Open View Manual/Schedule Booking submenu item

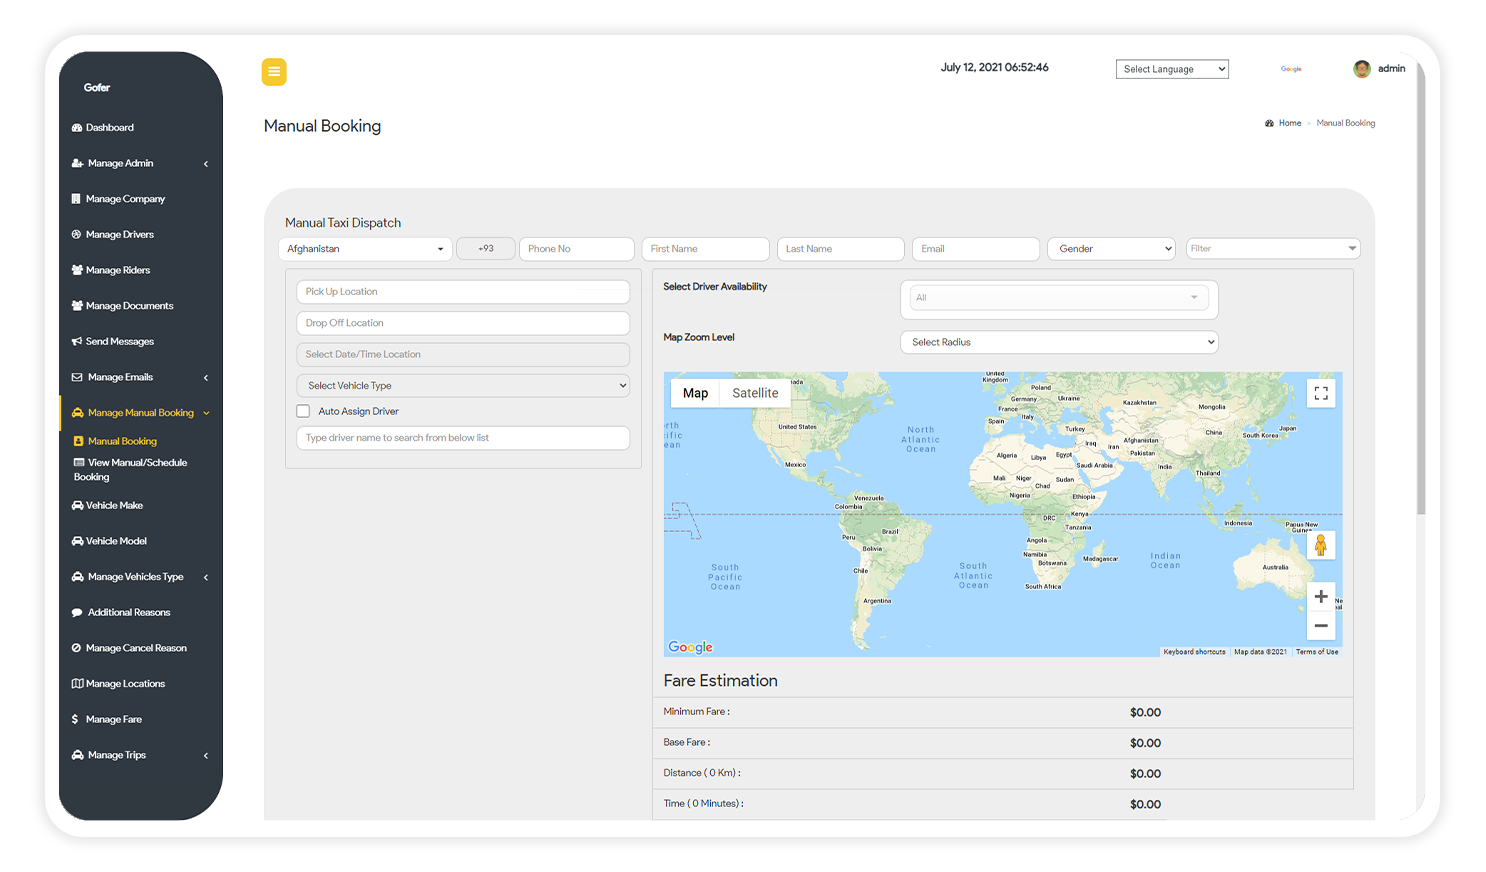tap(130, 470)
